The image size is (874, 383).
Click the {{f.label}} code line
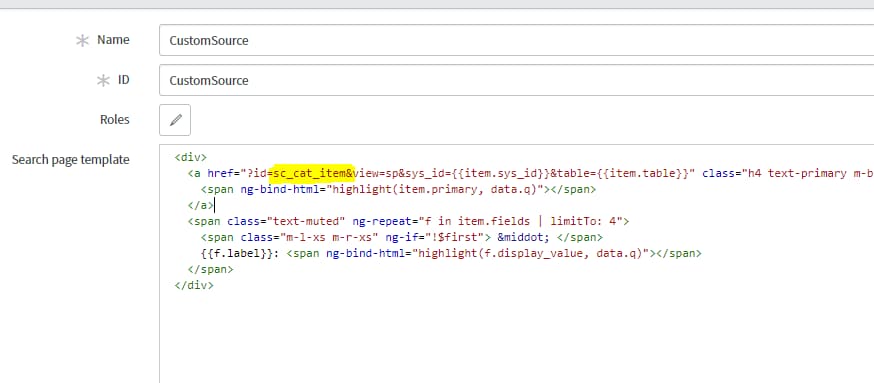[x=451, y=253]
